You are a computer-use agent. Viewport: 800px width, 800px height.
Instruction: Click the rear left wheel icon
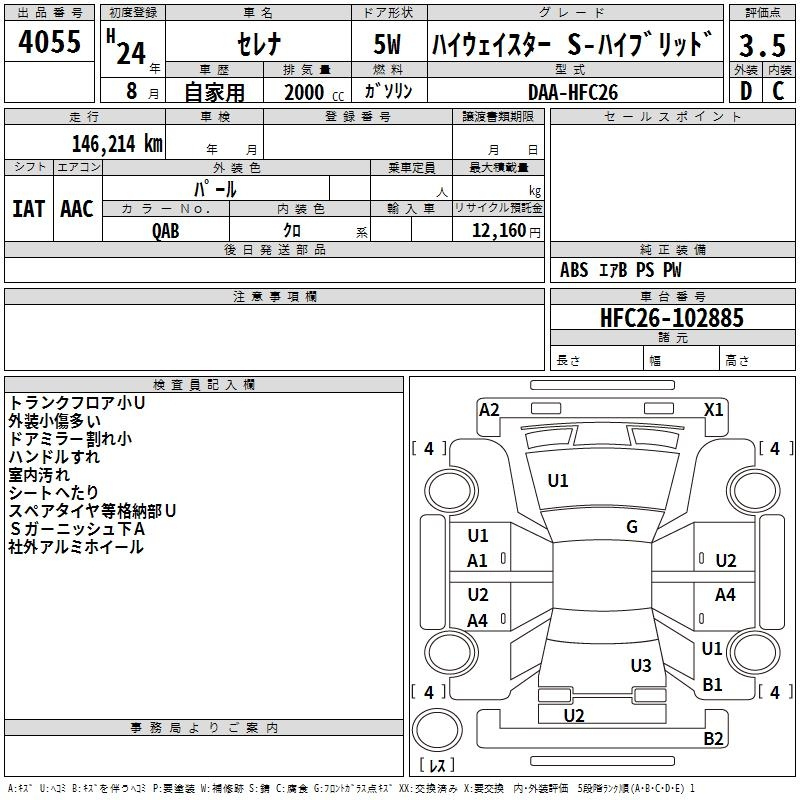click(x=451, y=652)
